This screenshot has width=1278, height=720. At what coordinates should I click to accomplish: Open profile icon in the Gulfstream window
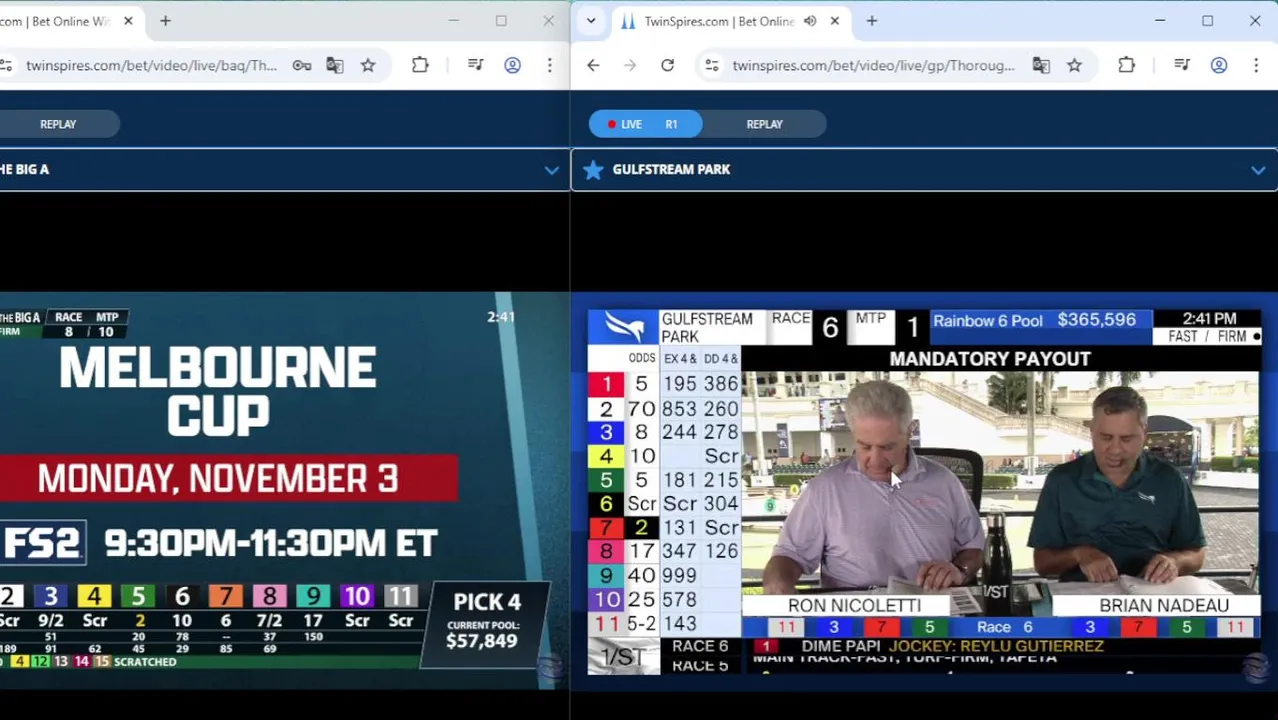coord(1219,65)
